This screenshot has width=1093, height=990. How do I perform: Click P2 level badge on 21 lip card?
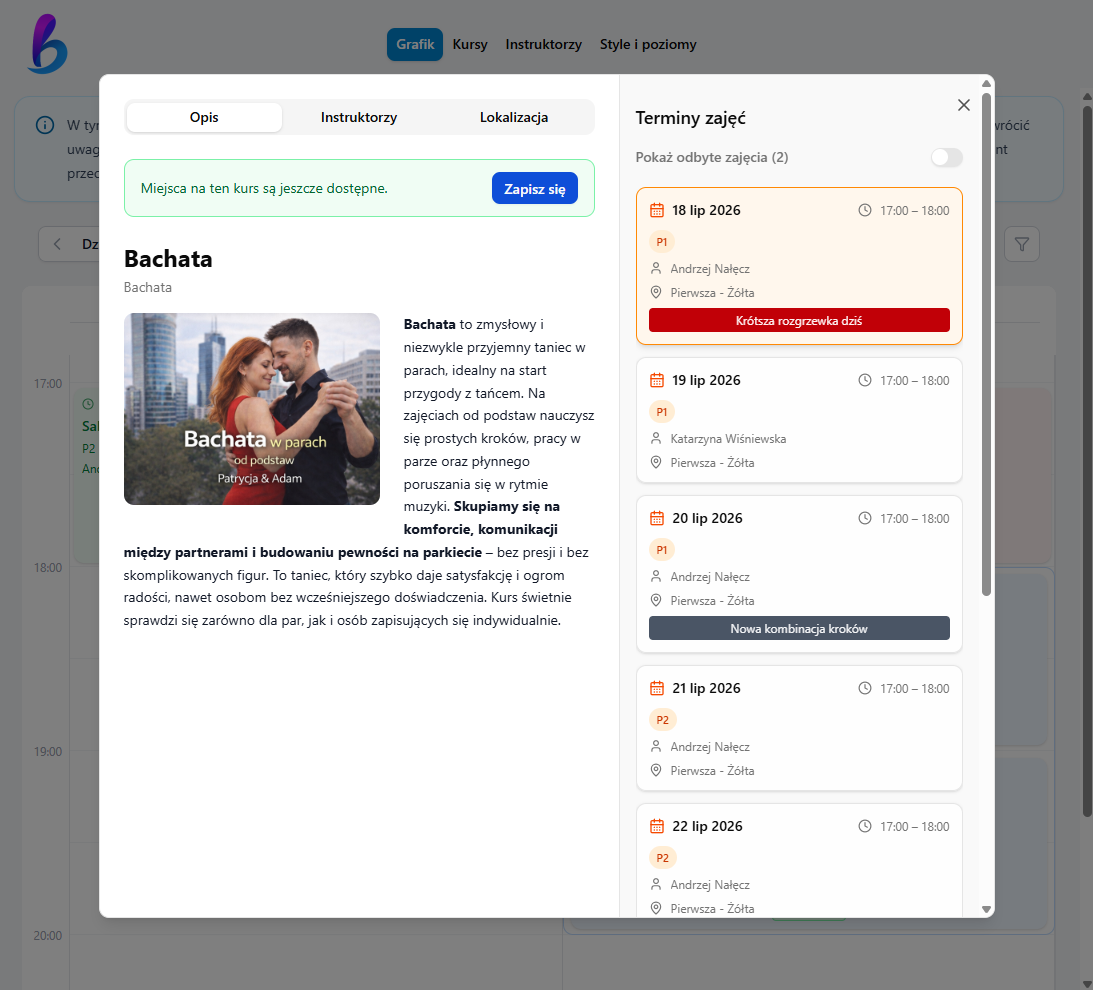coord(663,721)
